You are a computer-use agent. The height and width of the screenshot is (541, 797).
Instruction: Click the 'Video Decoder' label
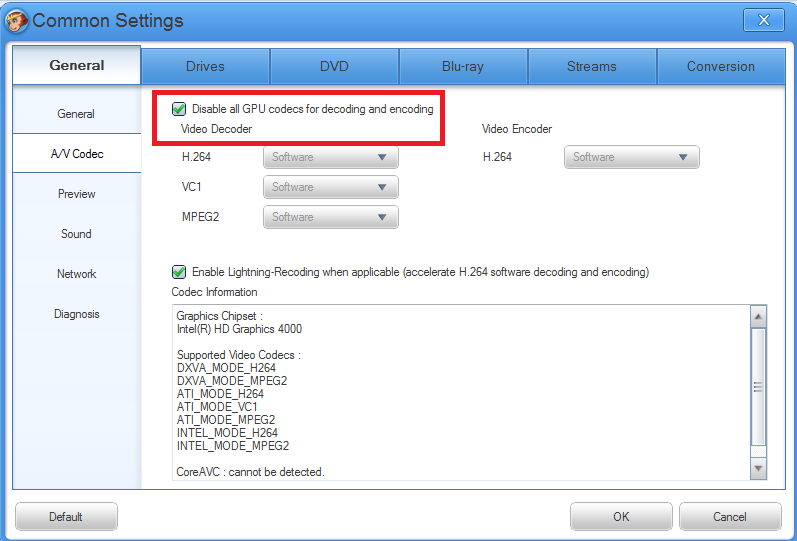[217, 129]
